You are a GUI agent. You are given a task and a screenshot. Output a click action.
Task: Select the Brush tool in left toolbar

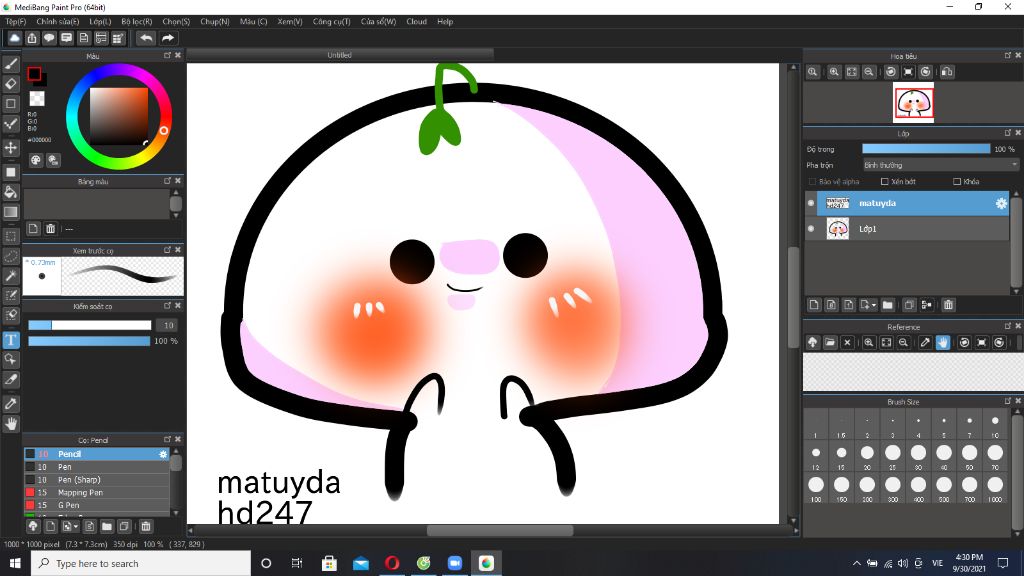point(11,64)
